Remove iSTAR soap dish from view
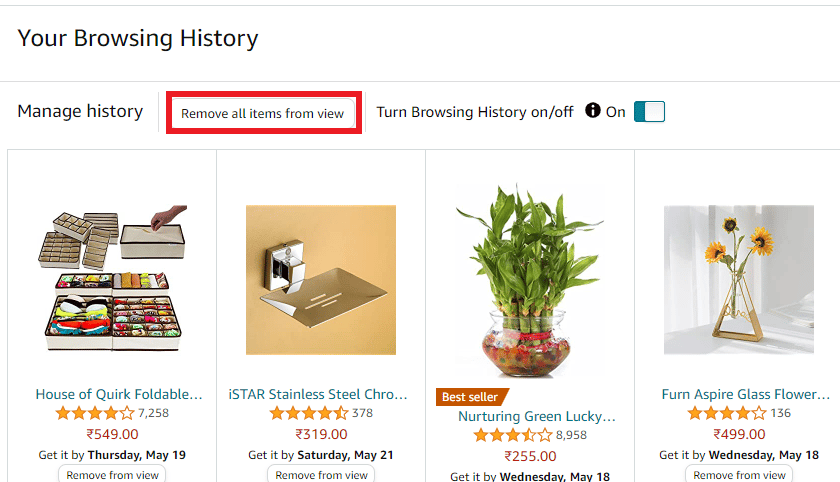Screen dimensions: 840x482 pos(321,475)
